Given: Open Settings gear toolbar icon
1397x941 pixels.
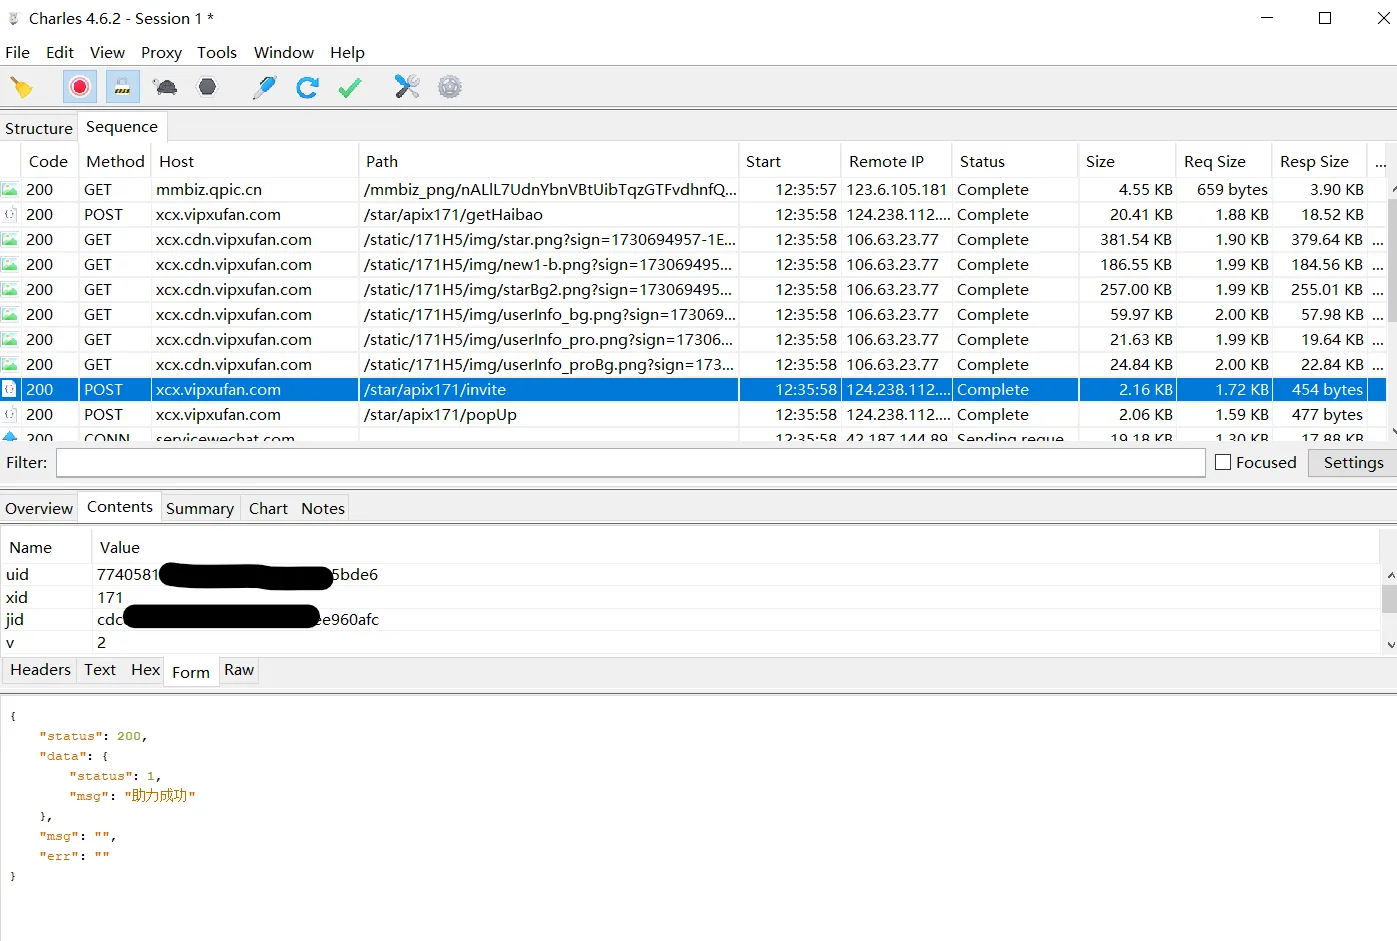Looking at the screenshot, I should click(450, 87).
